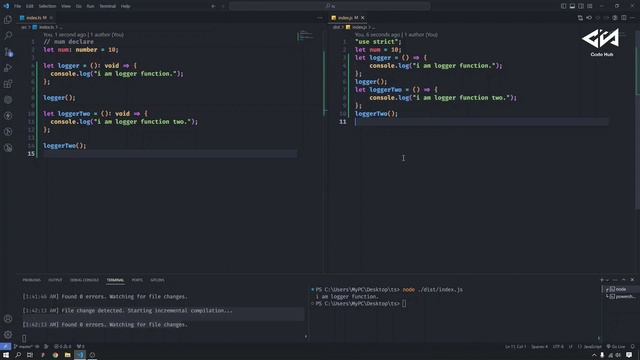Close the bottom panel
The image size is (640, 360).
[x=632, y=280]
